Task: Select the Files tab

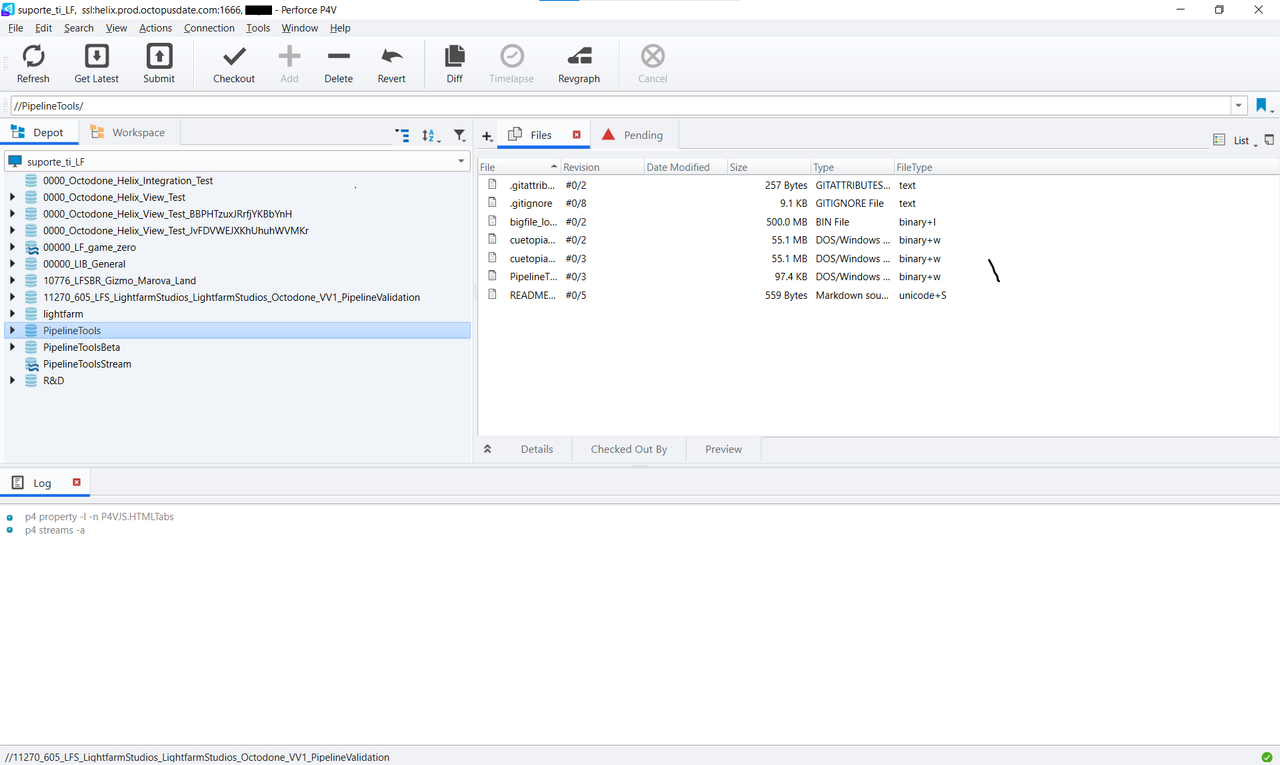Action: click(x=541, y=135)
